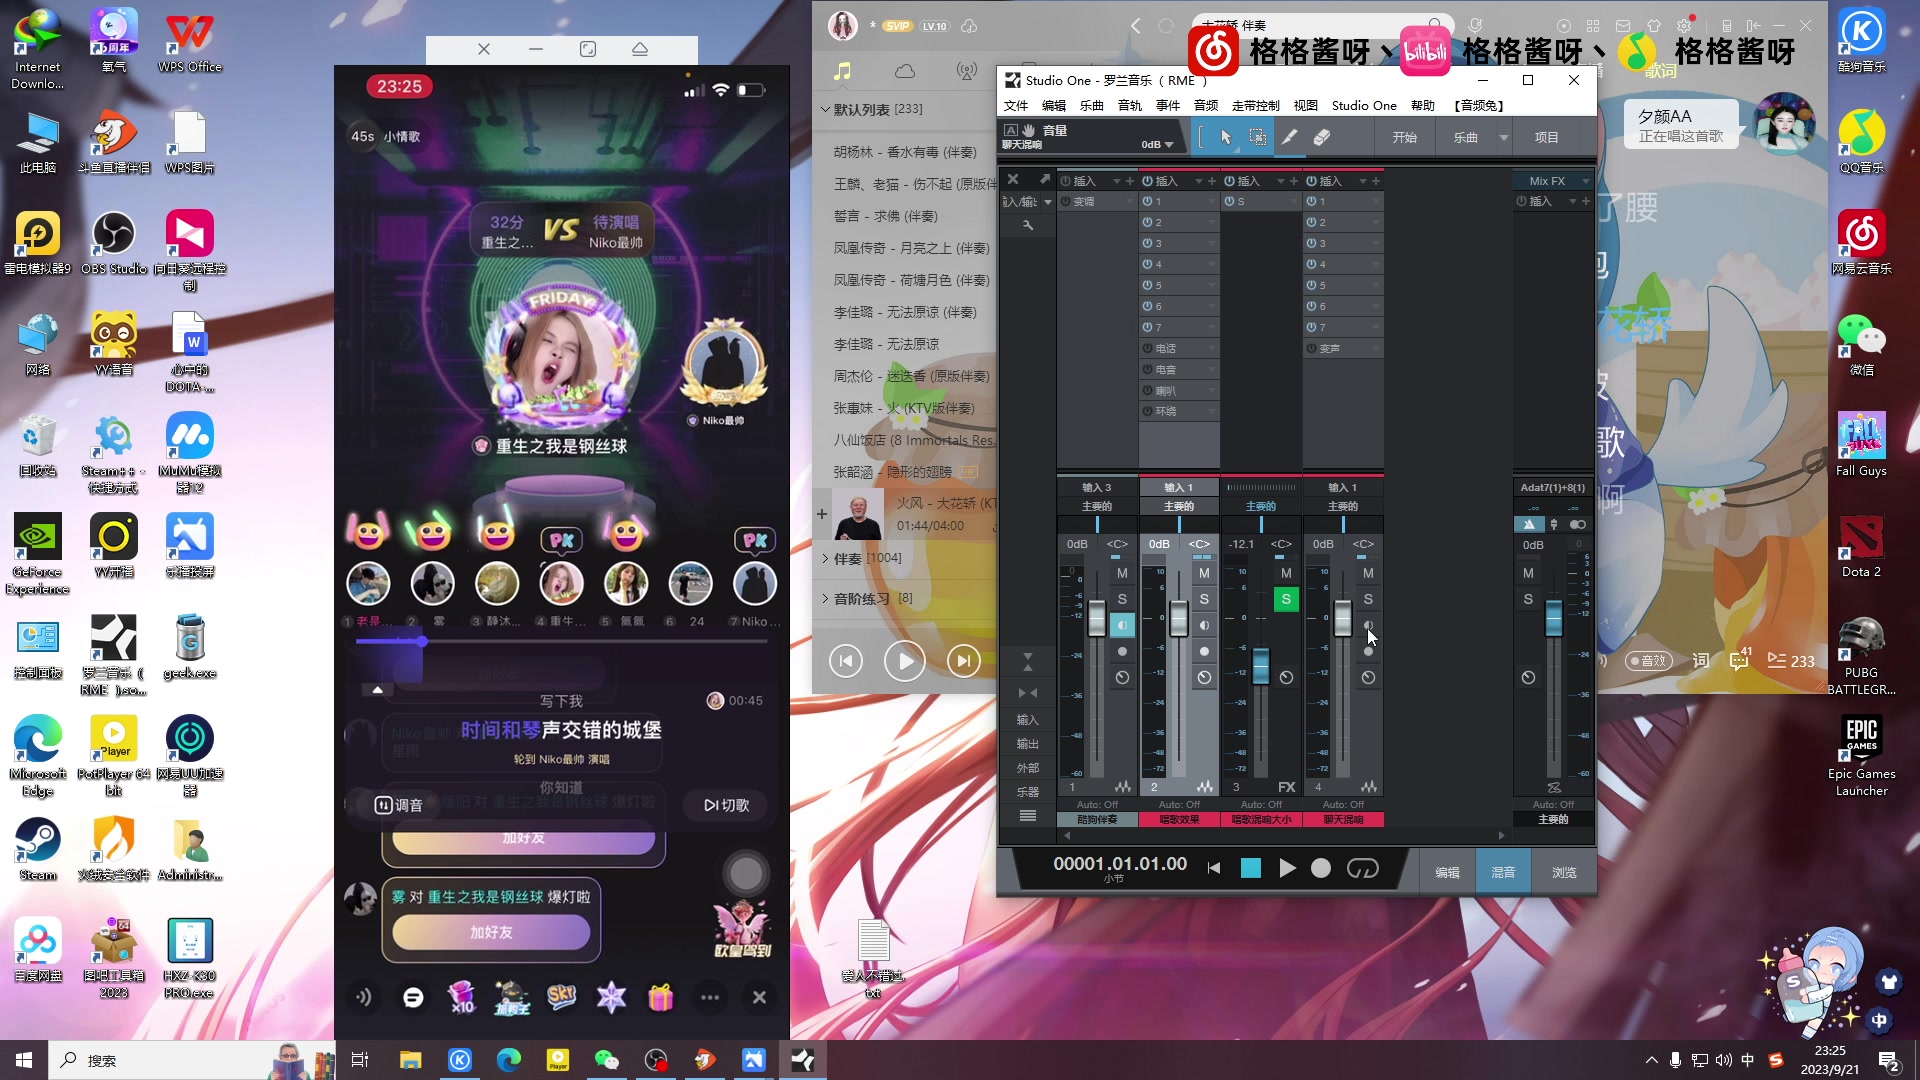This screenshot has width=1920, height=1080.
Task: Click FX icon on channel 3
Action: click(1286, 787)
